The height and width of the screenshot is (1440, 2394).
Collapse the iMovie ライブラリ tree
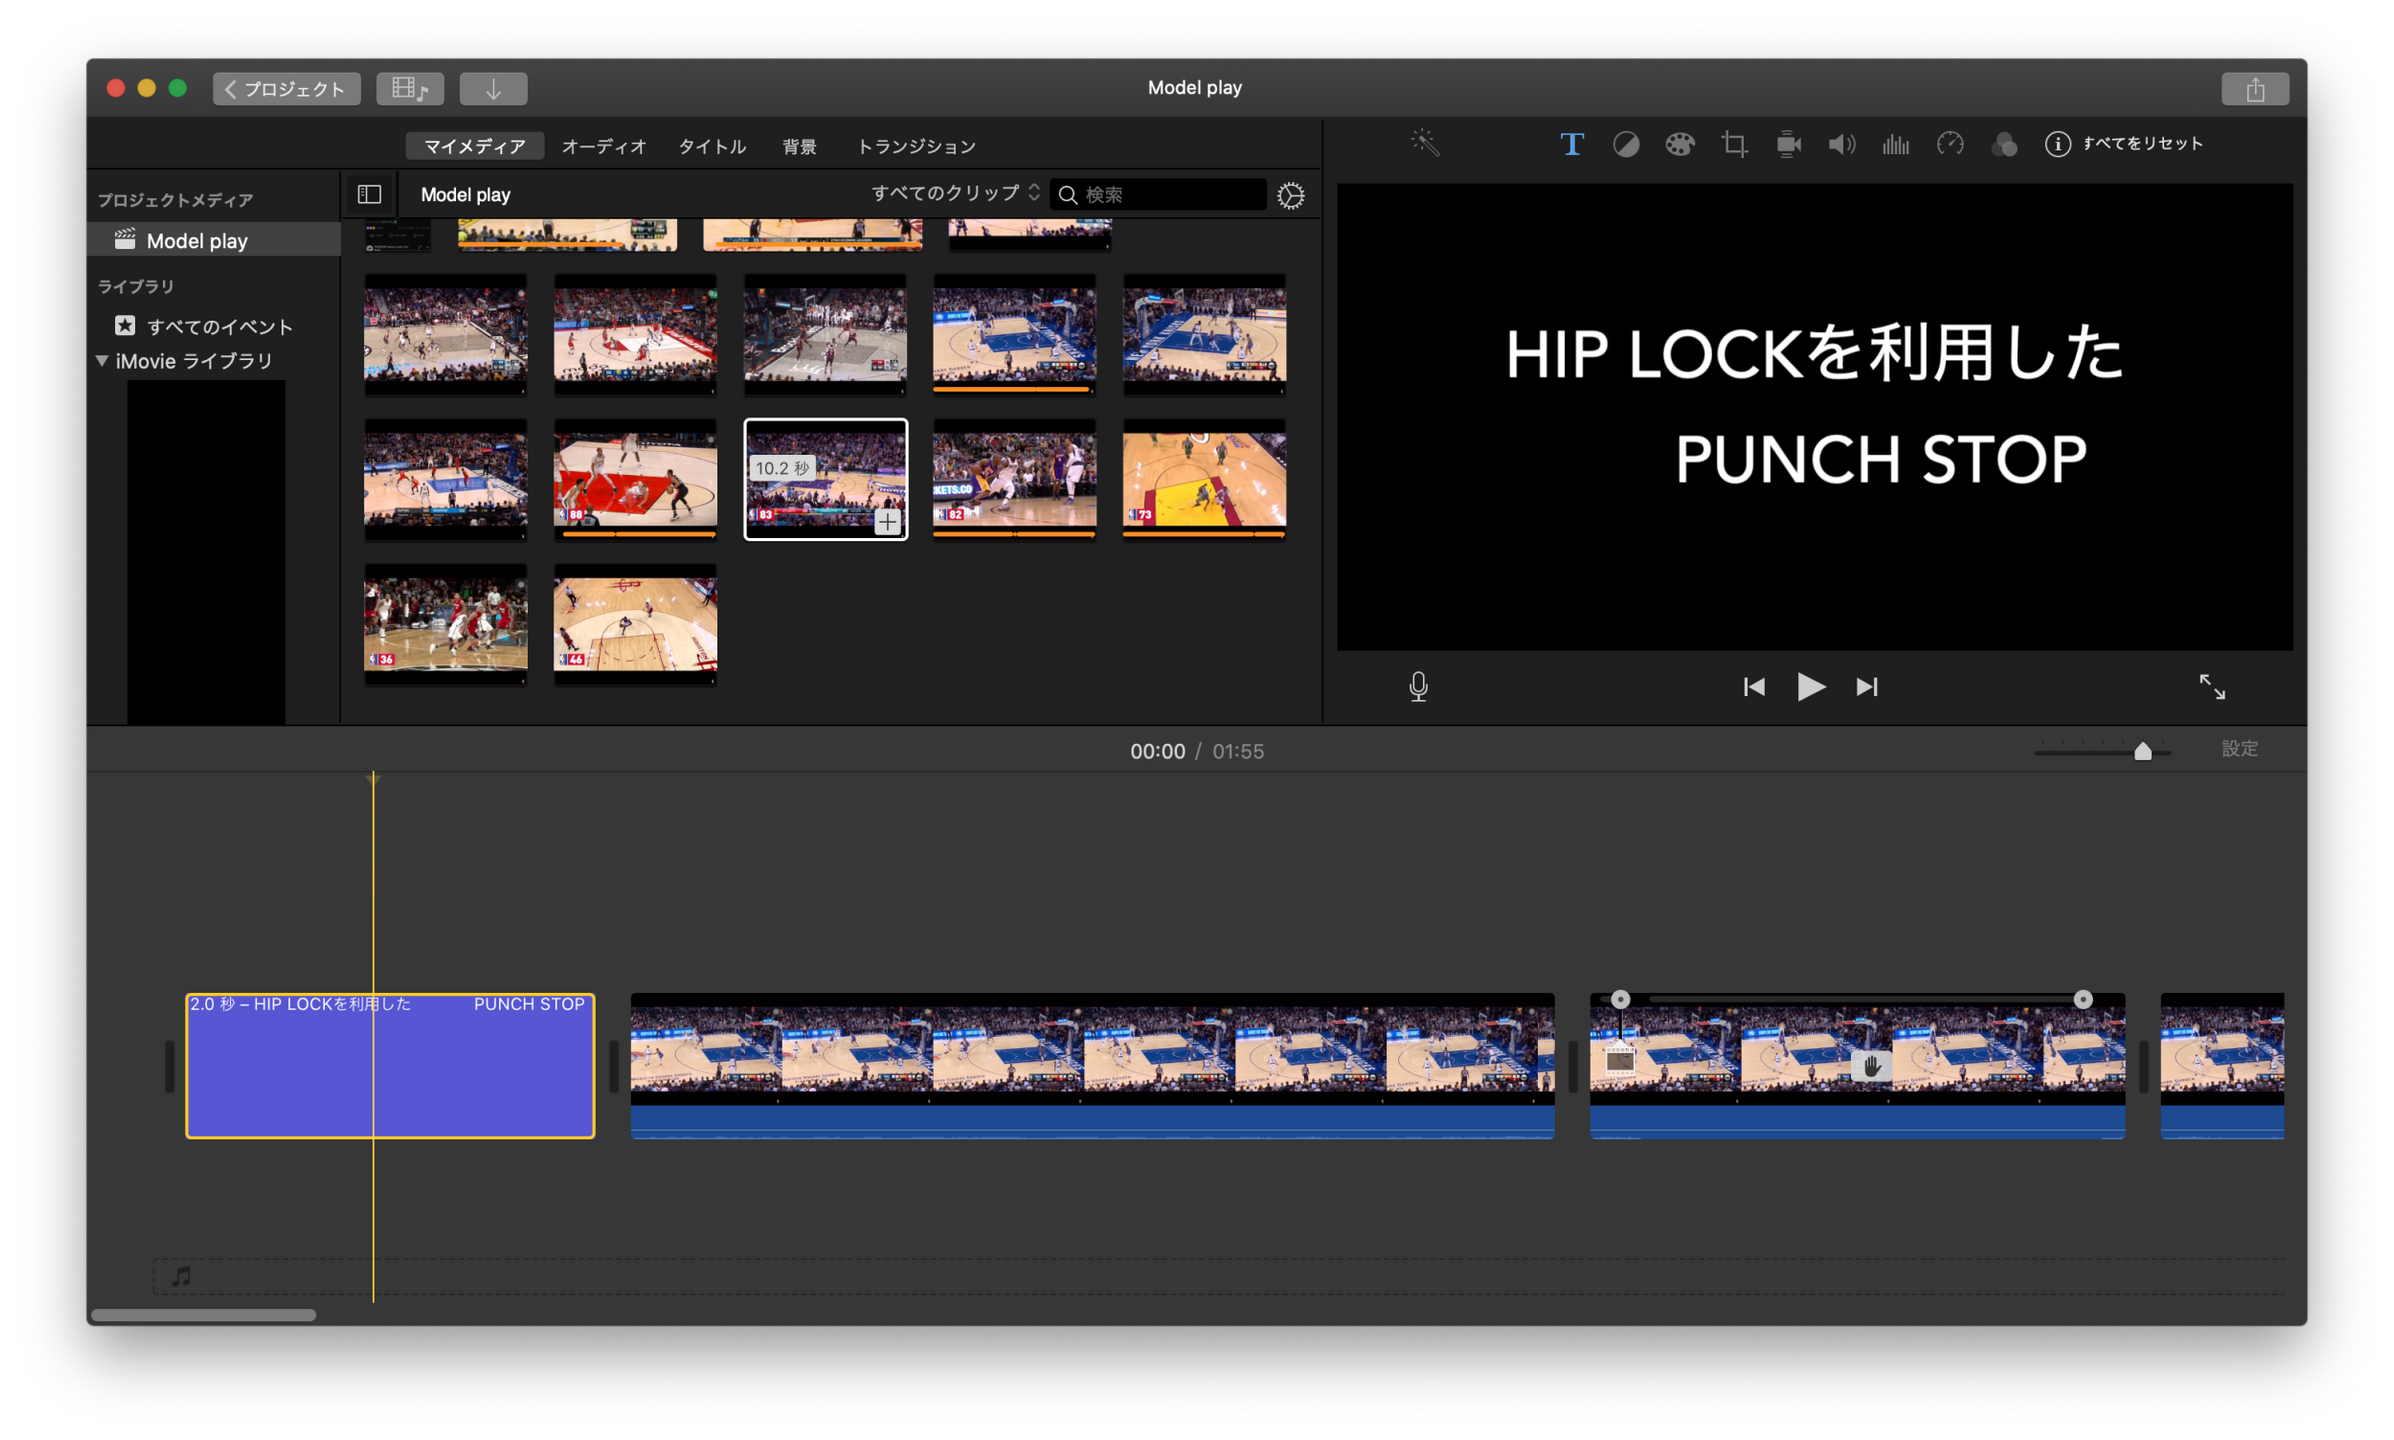102,361
